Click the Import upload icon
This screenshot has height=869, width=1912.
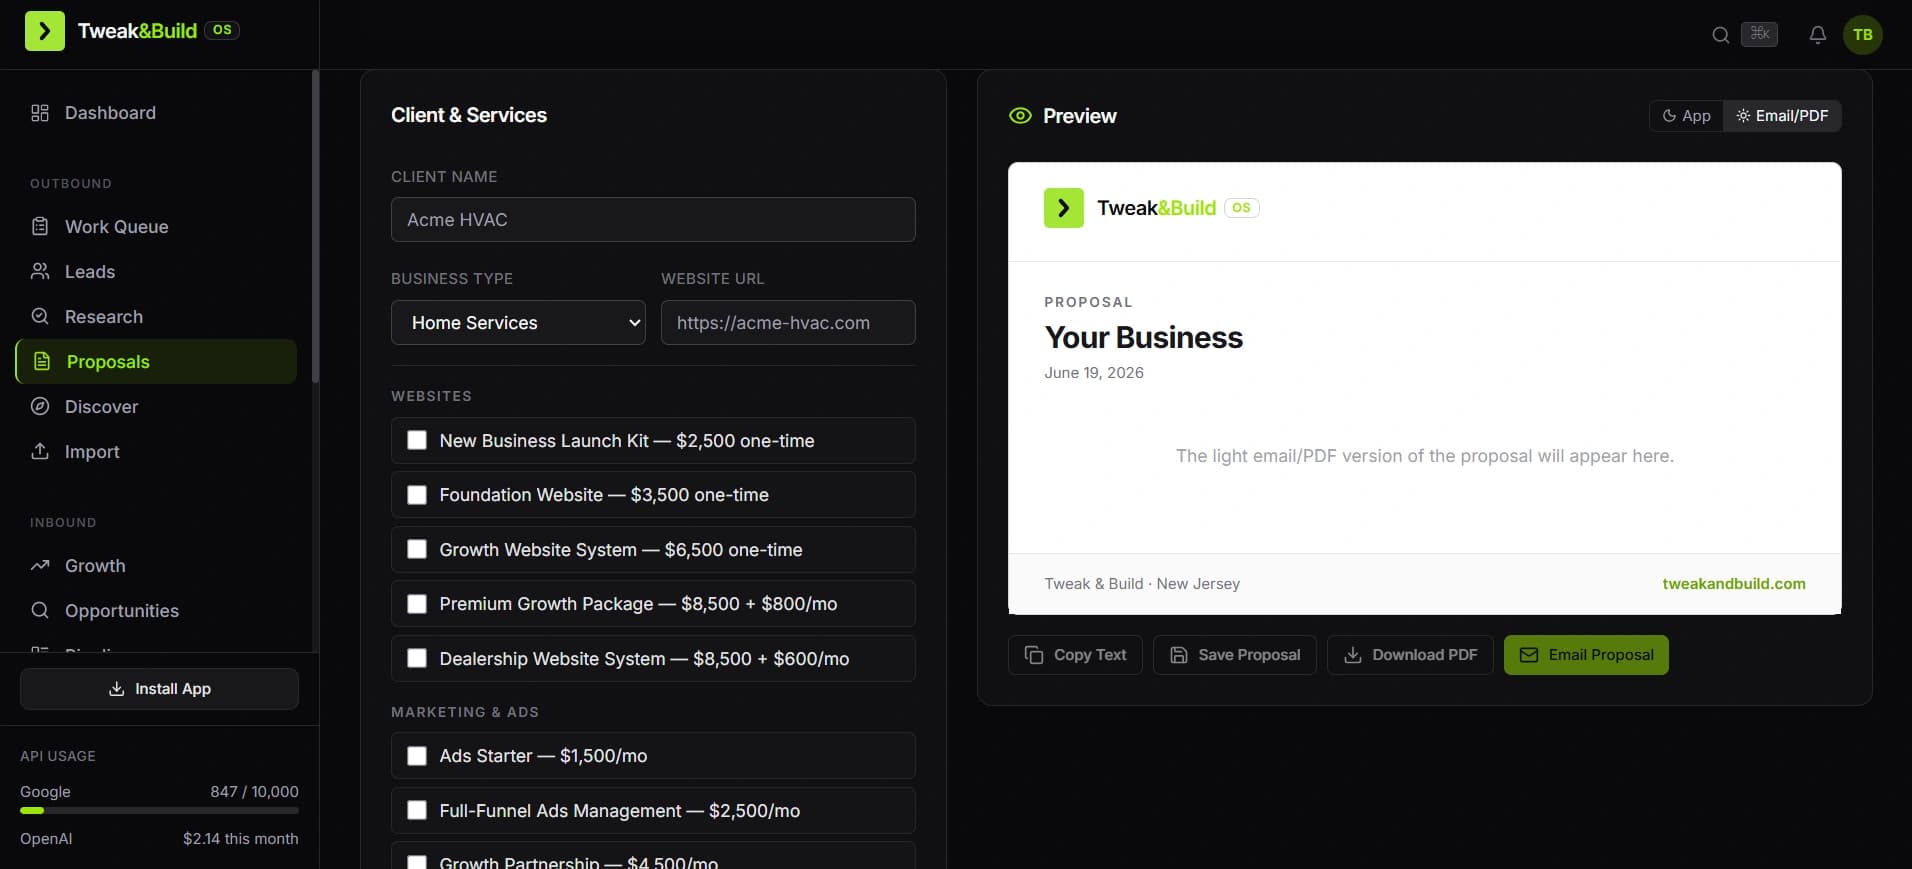click(x=40, y=452)
